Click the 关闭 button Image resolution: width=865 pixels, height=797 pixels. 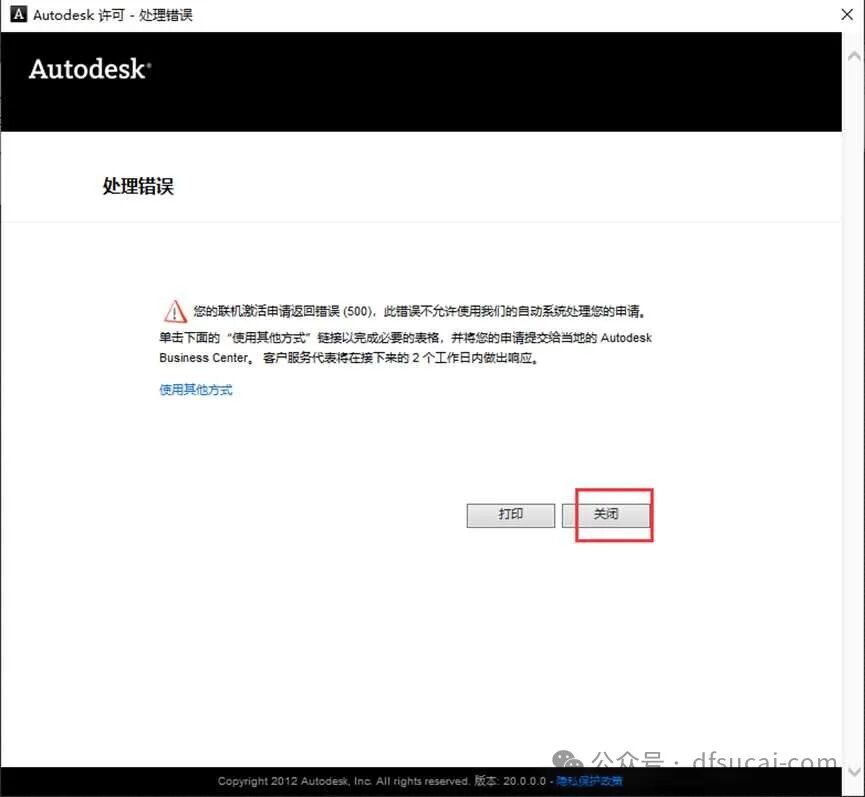click(606, 515)
